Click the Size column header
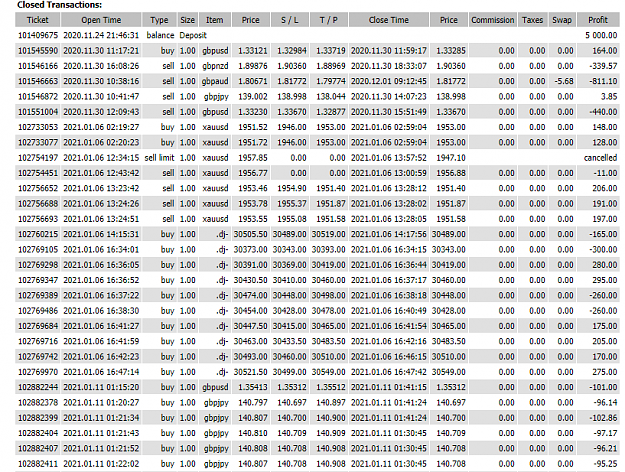 (187, 20)
